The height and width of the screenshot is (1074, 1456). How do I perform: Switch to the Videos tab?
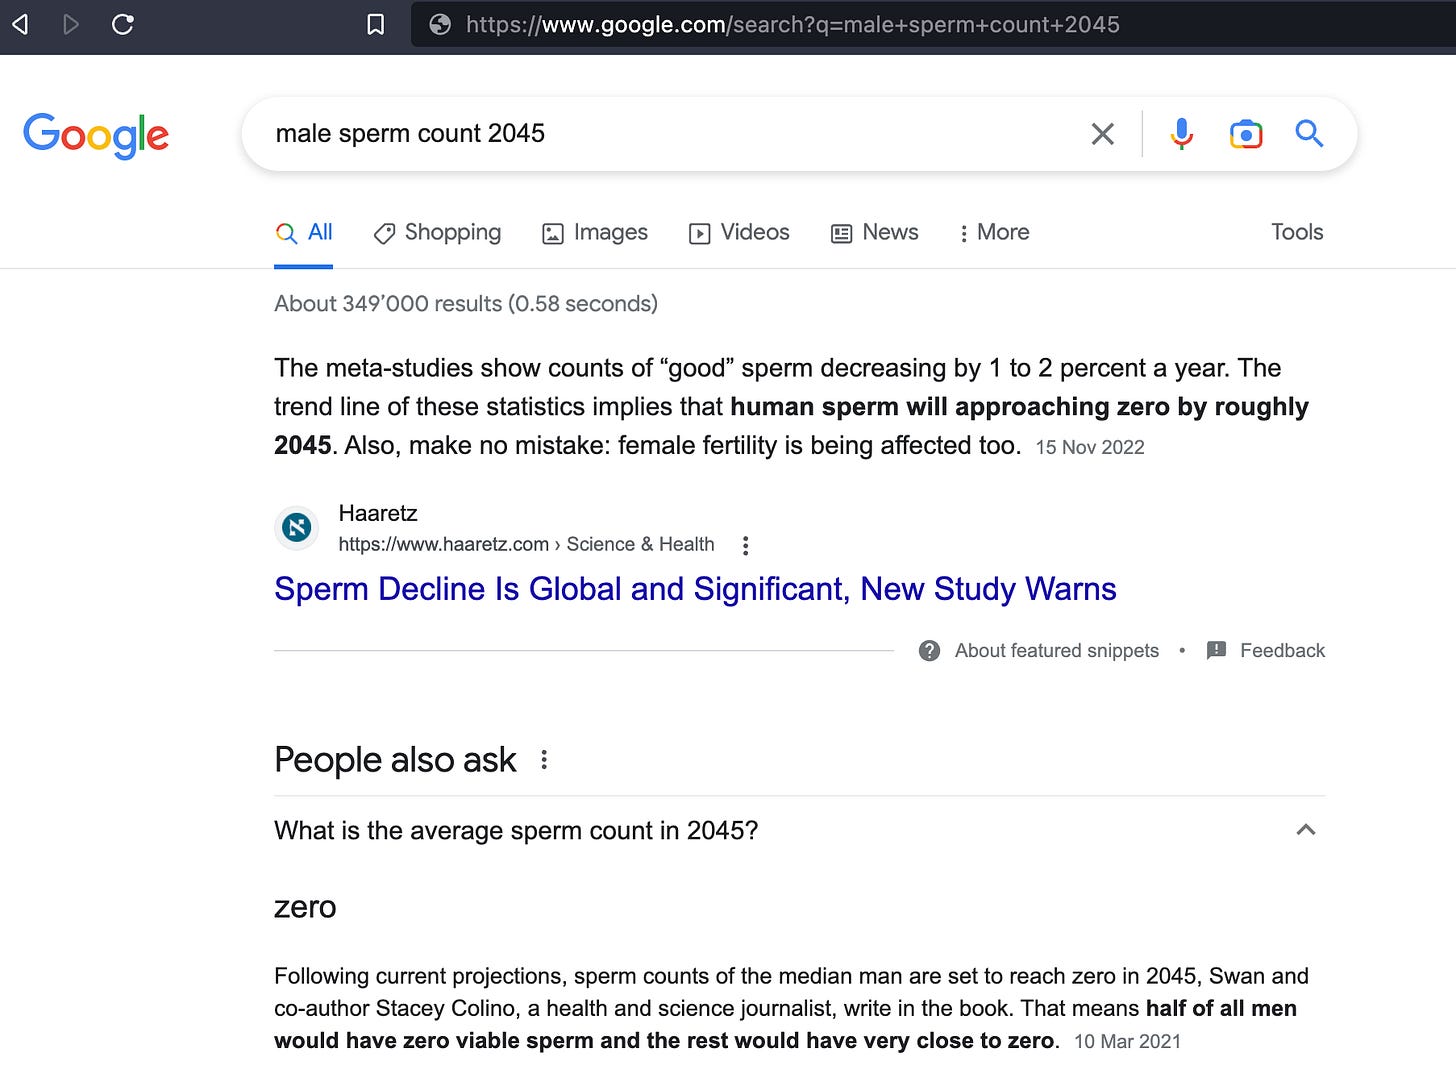point(739,232)
